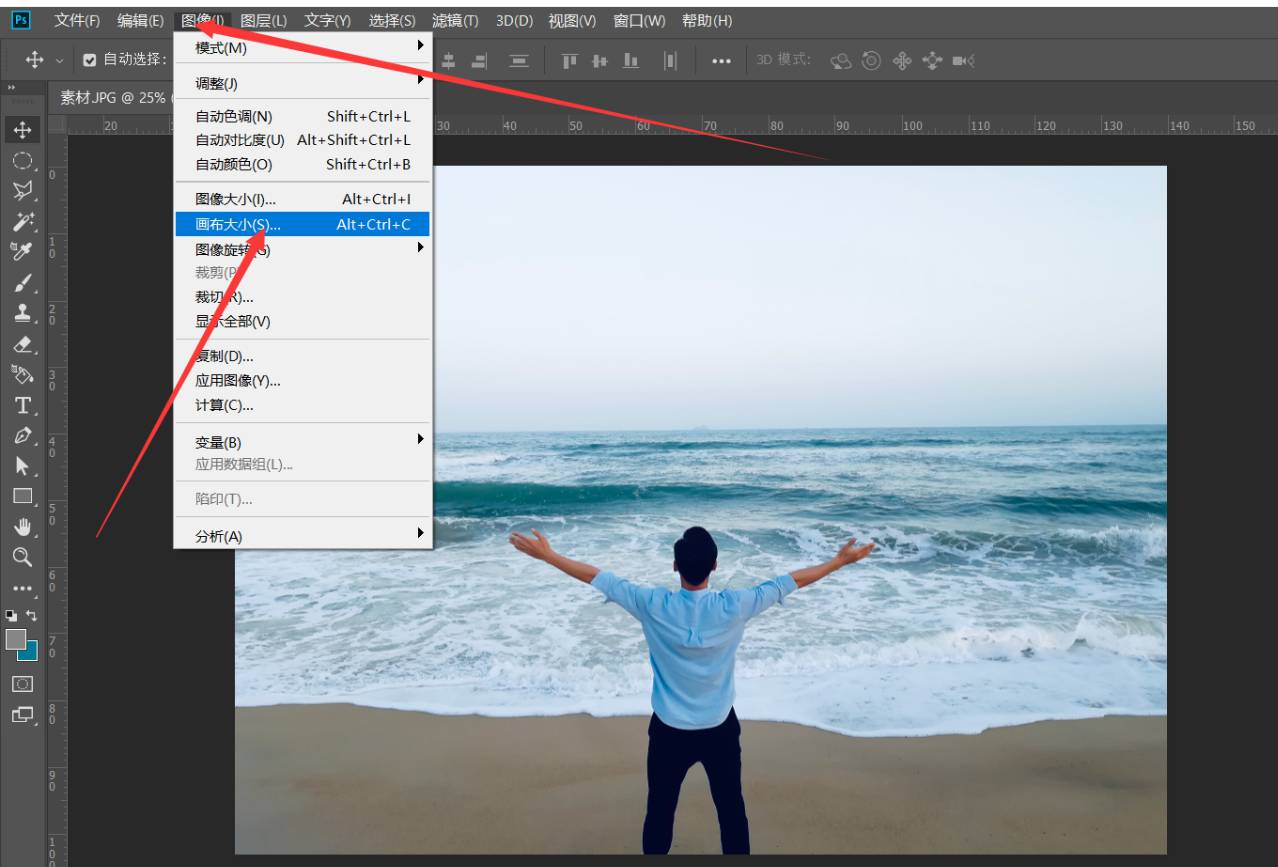Viewport: 1278px width, 867px height.
Task: Choose the Zoom tool
Action: point(22,554)
